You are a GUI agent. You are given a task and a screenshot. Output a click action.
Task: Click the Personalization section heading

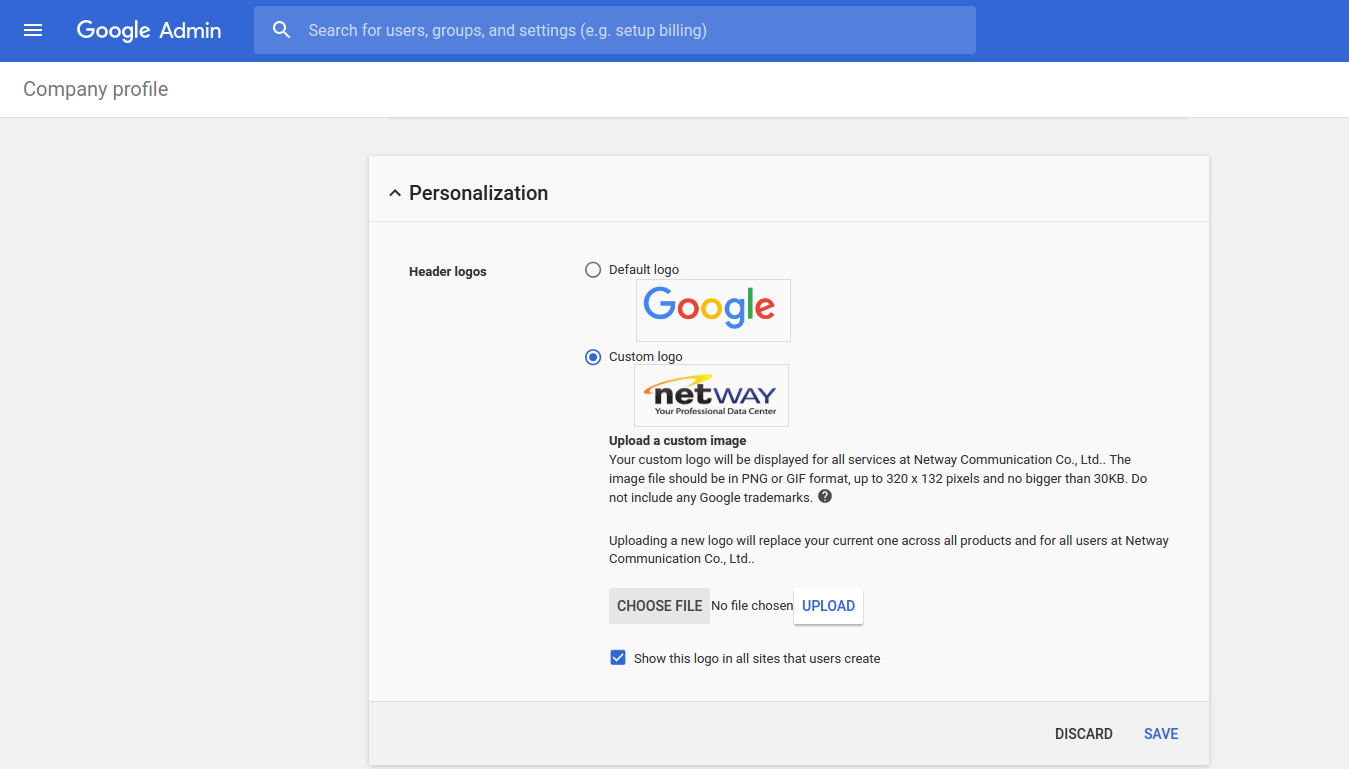(x=478, y=193)
